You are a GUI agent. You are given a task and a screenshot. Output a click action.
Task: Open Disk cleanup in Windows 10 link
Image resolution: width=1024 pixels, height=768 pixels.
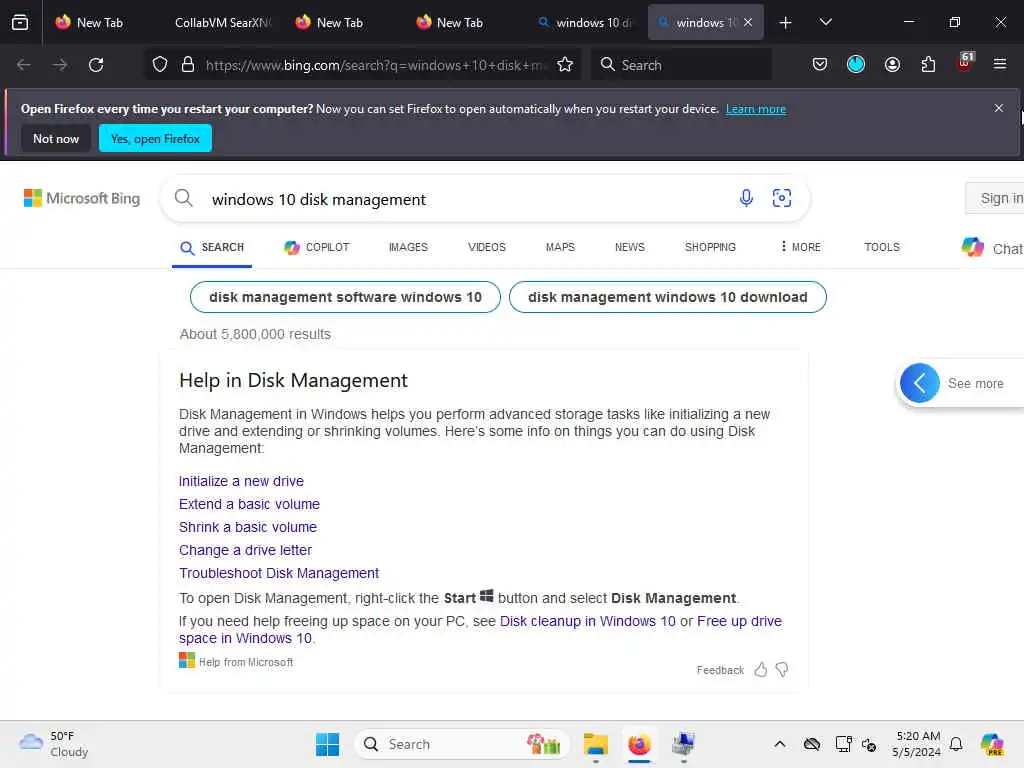(x=587, y=621)
